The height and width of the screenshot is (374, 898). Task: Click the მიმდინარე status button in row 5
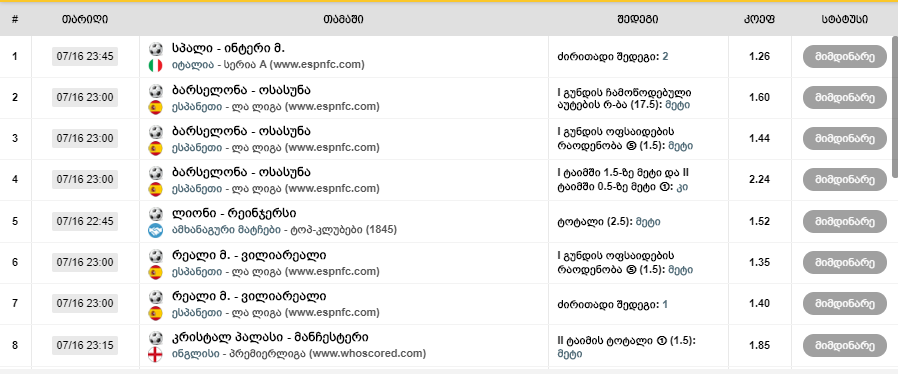[x=844, y=222]
